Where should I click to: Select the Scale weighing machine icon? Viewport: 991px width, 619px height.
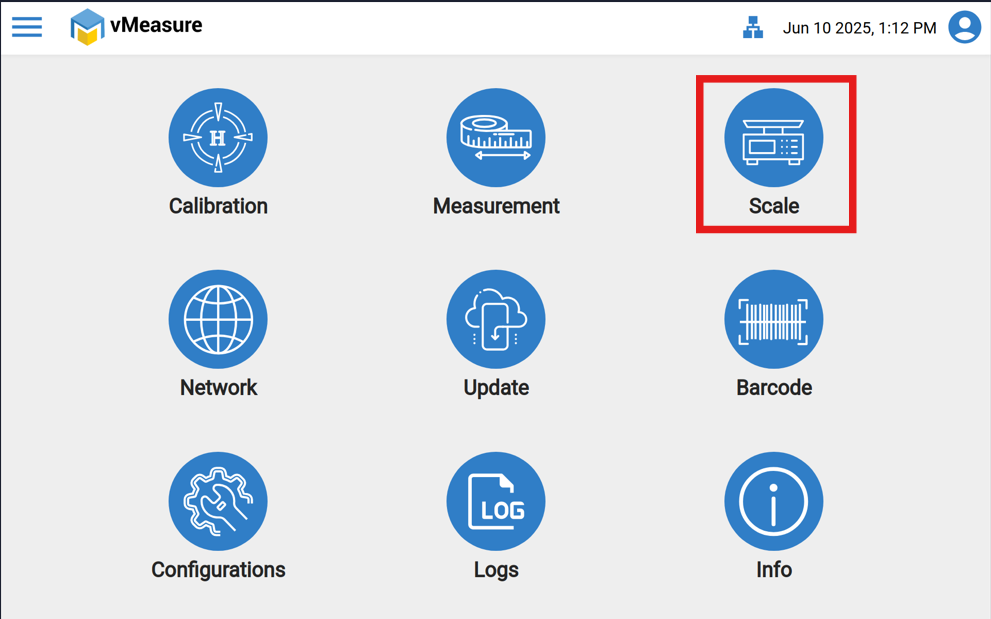[x=774, y=138]
